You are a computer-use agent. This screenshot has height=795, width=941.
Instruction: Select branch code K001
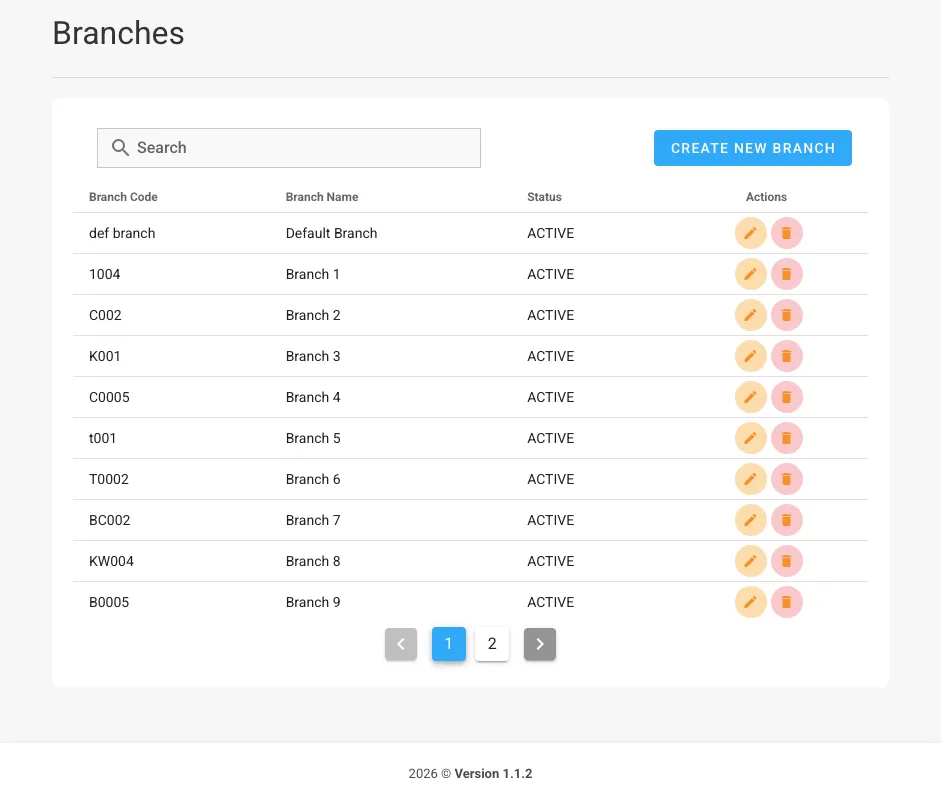104,356
